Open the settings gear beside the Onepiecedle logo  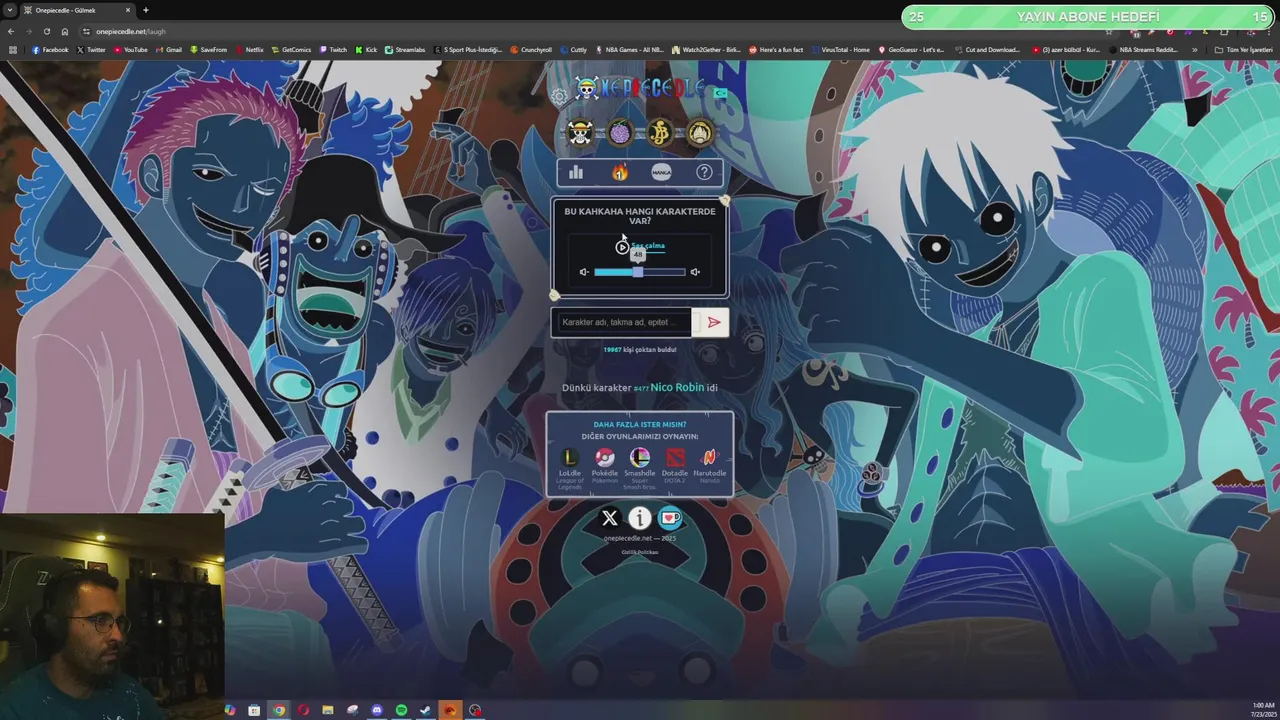pyautogui.click(x=559, y=96)
